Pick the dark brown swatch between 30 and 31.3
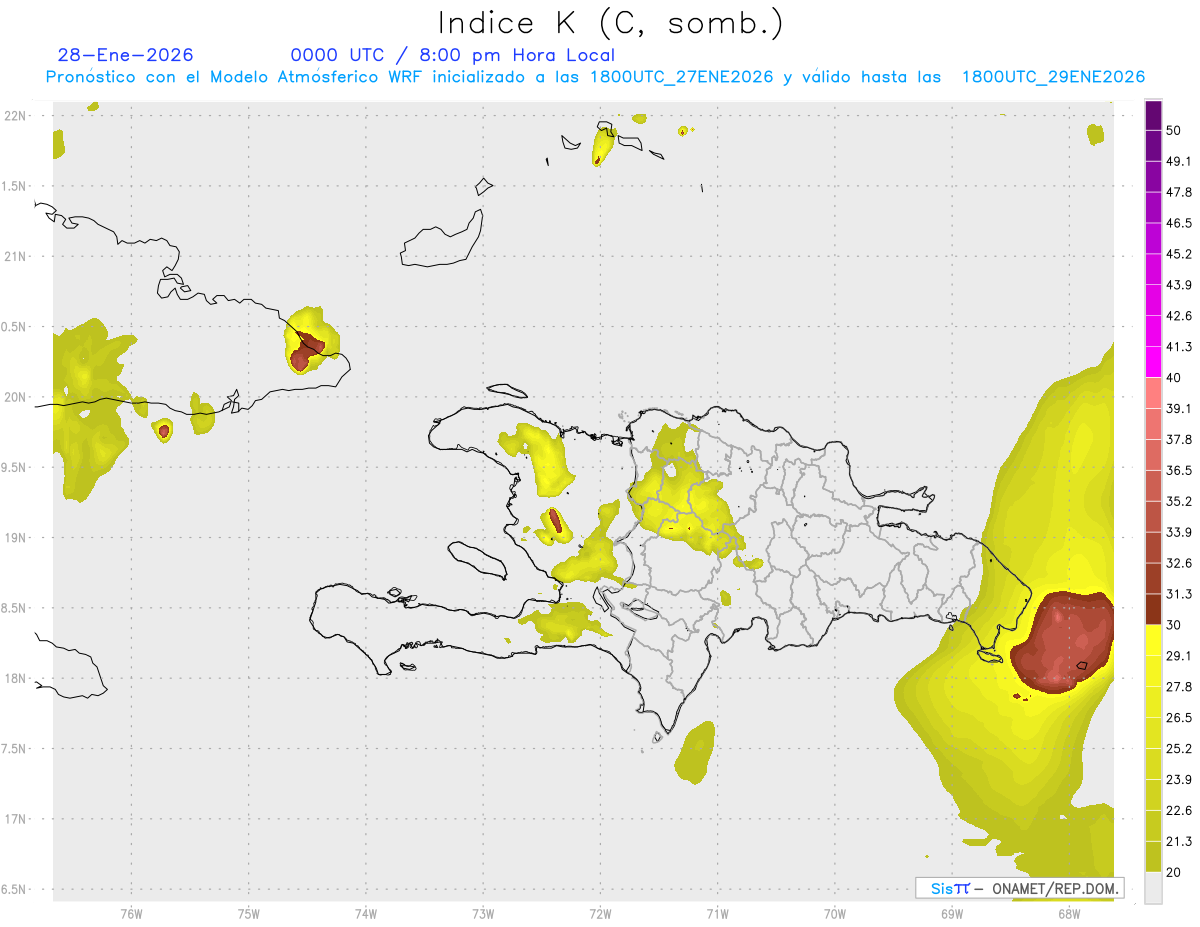Screen dimensions: 1200x927 [x=1154, y=609]
